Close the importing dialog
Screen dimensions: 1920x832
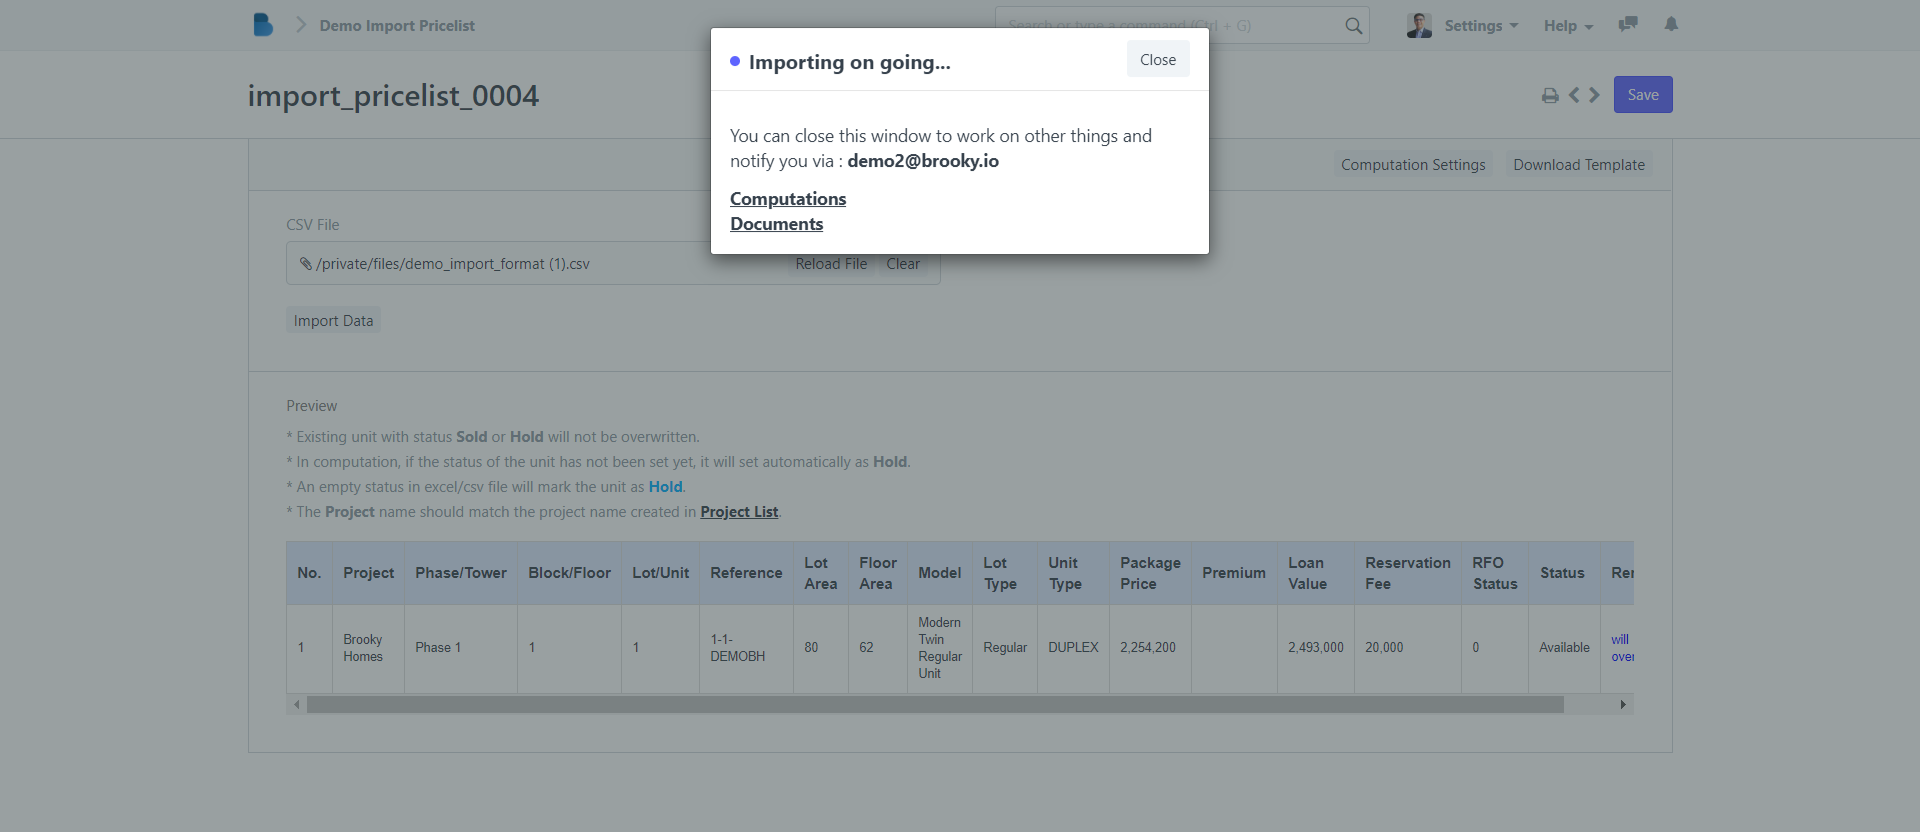click(1157, 60)
